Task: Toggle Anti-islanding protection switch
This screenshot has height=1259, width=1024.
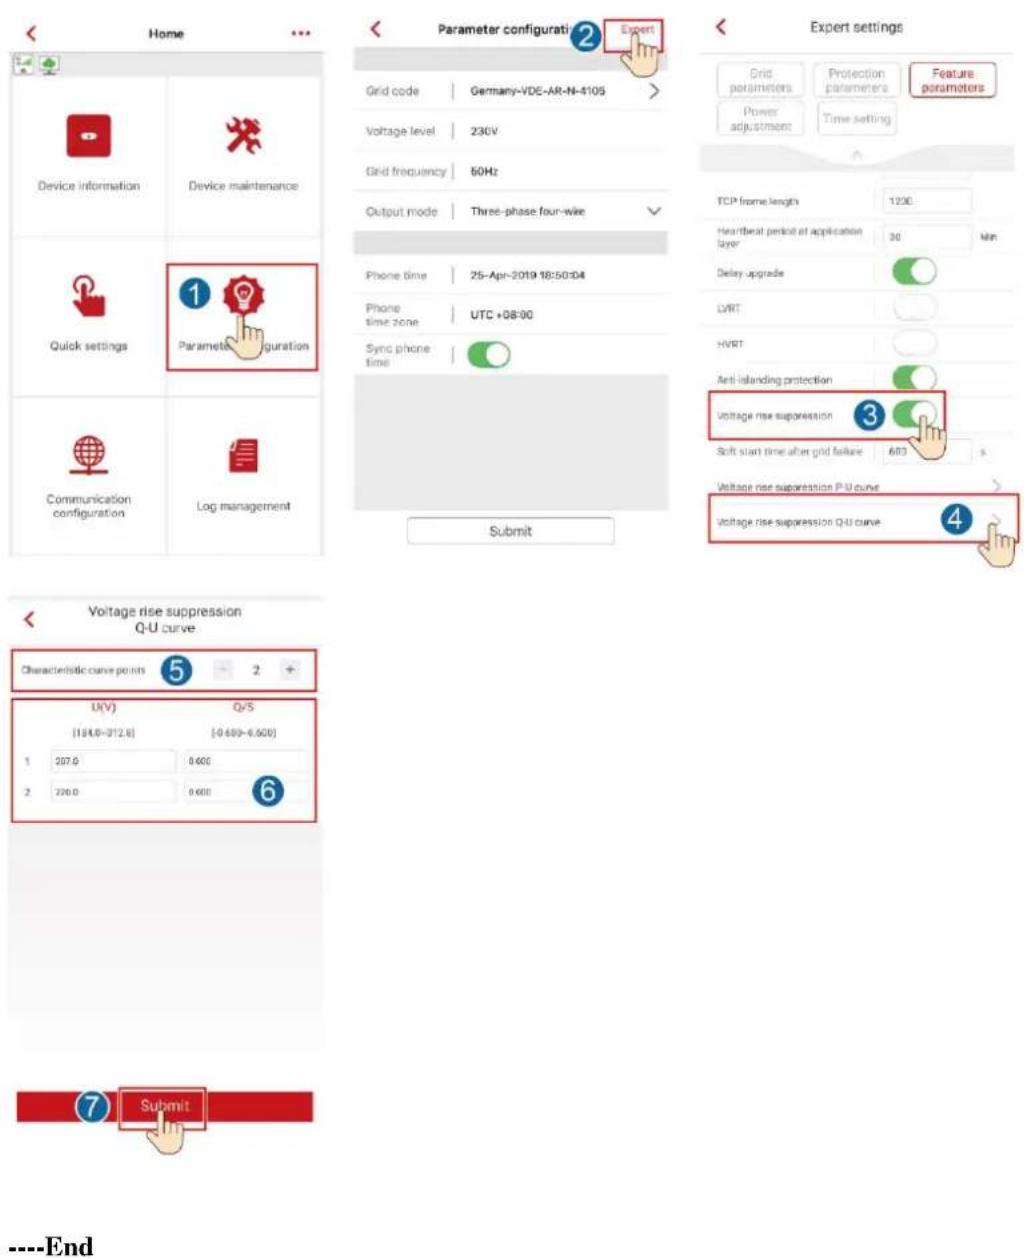Action: click(914, 378)
